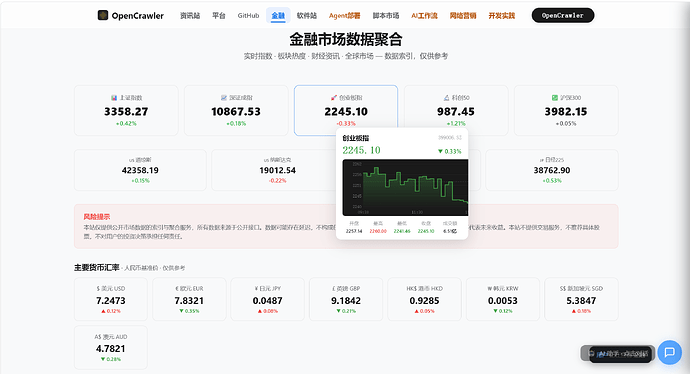690x374 pixels.
Task: Select the 3358.27 index card
Action: 126,110
